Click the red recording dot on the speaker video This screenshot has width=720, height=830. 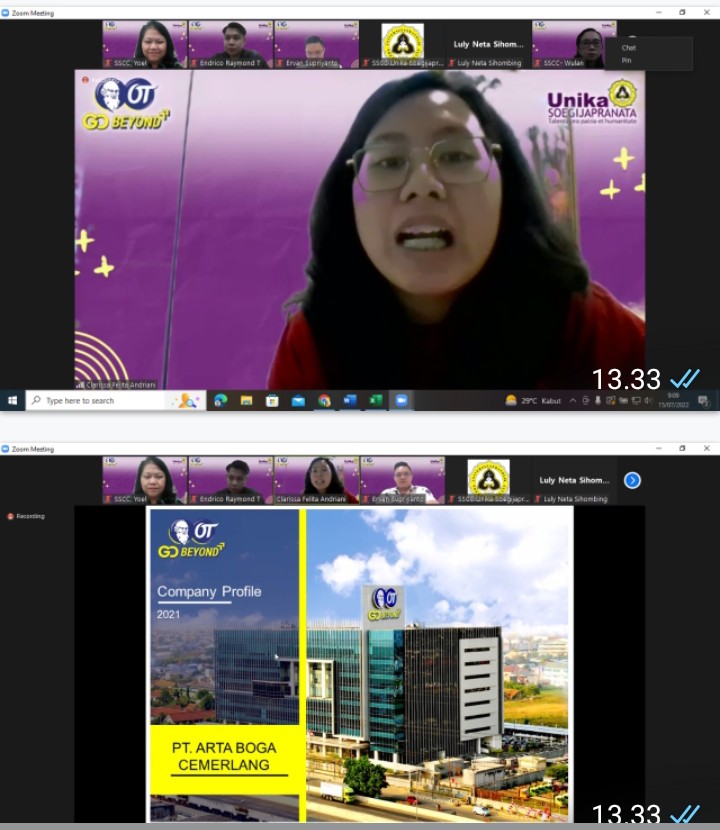tap(85, 80)
